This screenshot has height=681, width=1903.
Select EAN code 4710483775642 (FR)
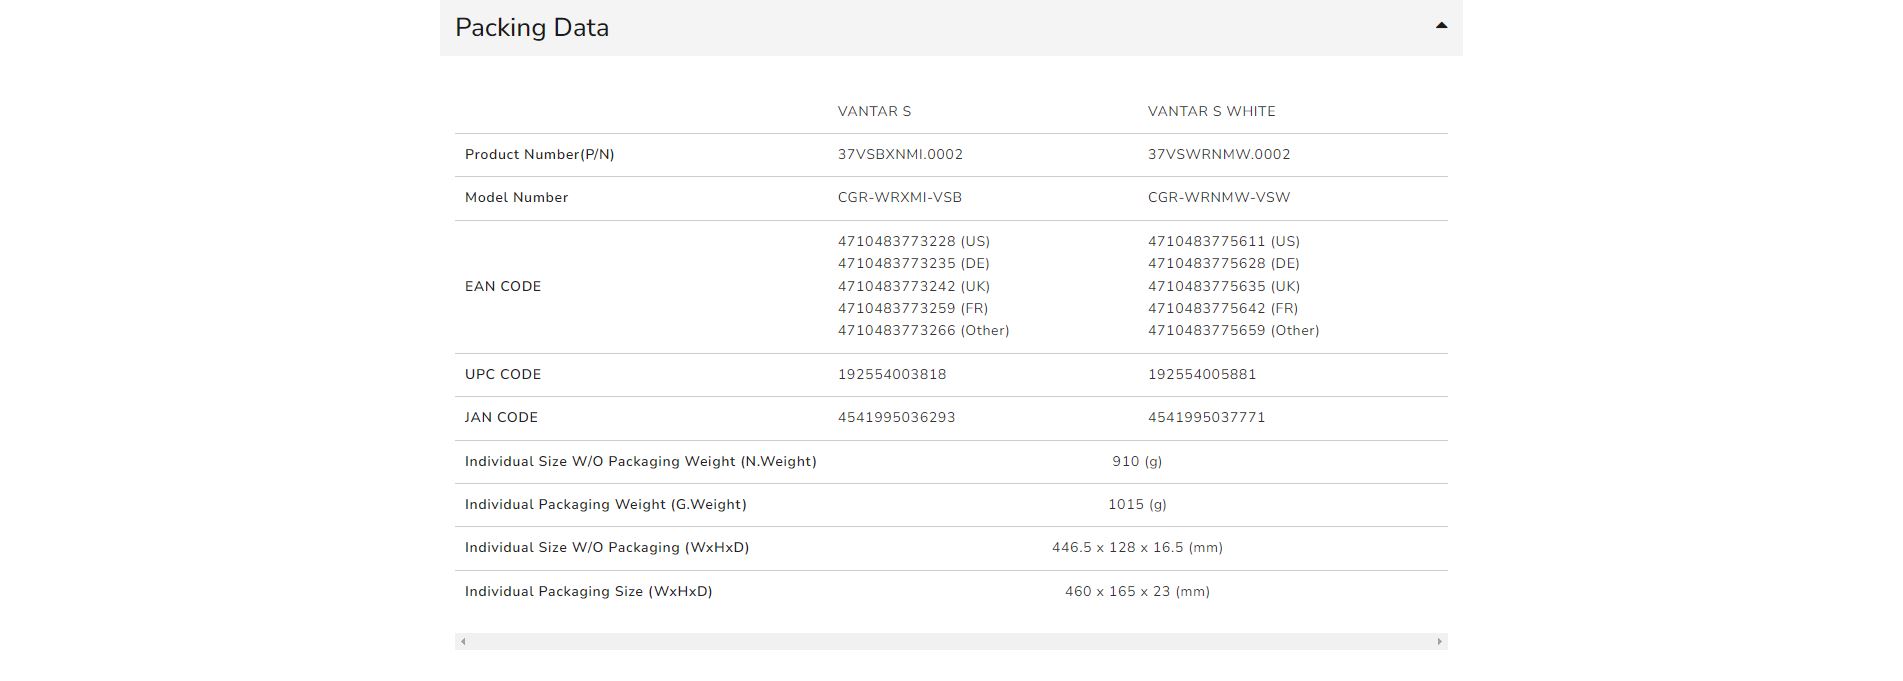point(1223,309)
